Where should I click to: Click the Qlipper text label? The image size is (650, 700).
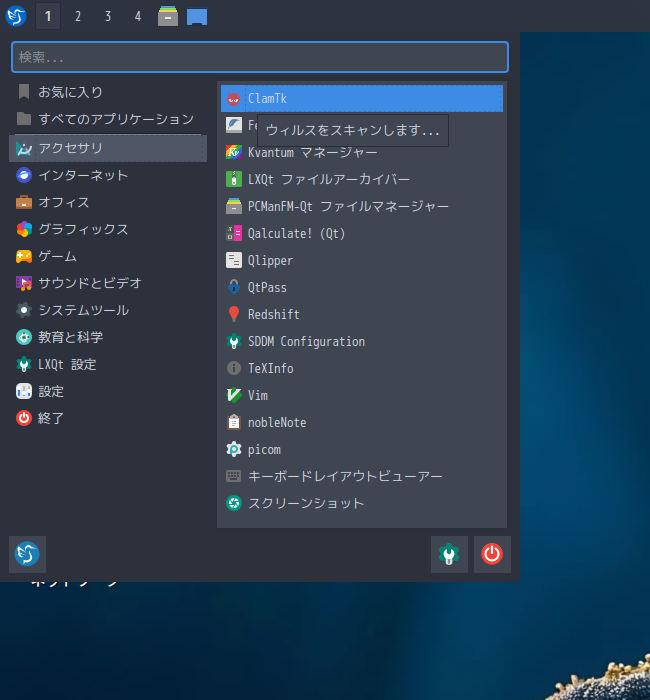pyautogui.click(x=271, y=261)
